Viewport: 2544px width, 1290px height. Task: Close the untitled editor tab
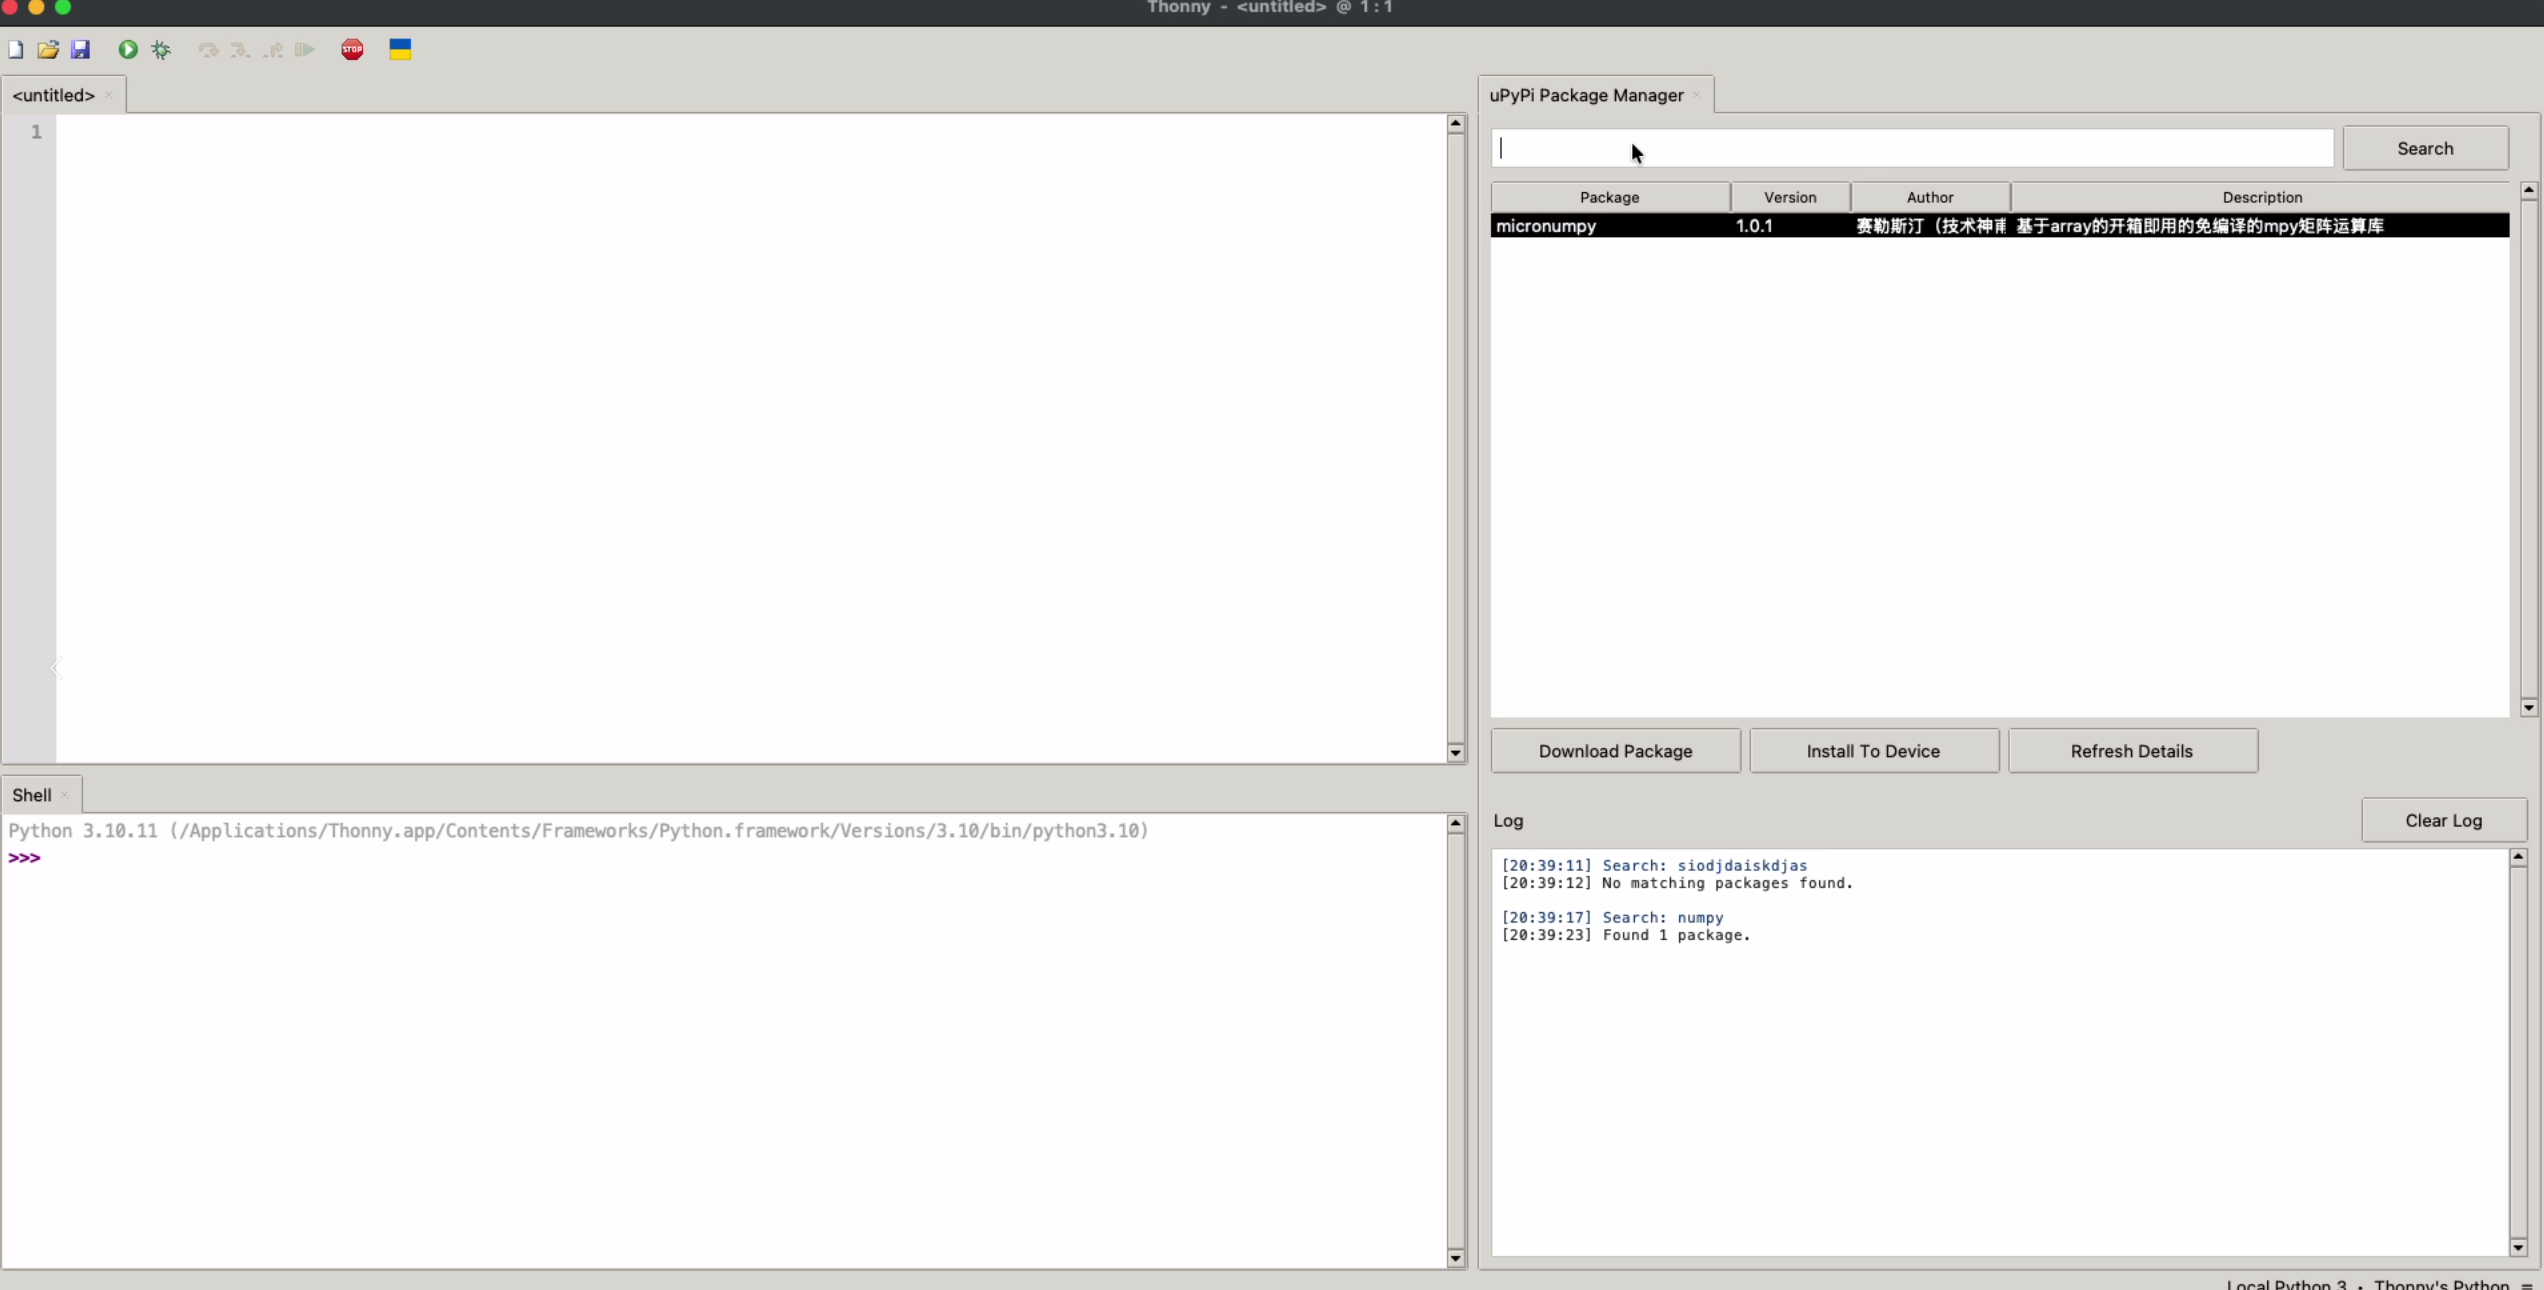point(108,95)
